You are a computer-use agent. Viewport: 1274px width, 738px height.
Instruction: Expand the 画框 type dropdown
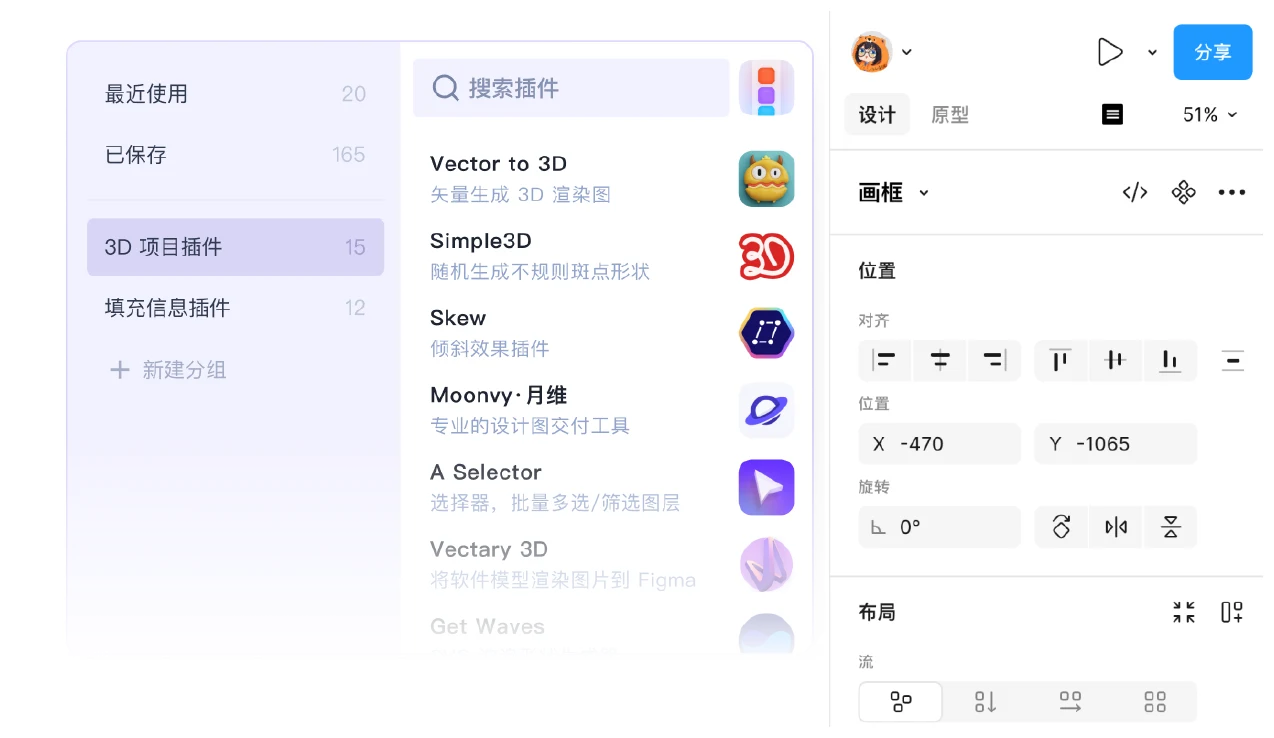924,193
